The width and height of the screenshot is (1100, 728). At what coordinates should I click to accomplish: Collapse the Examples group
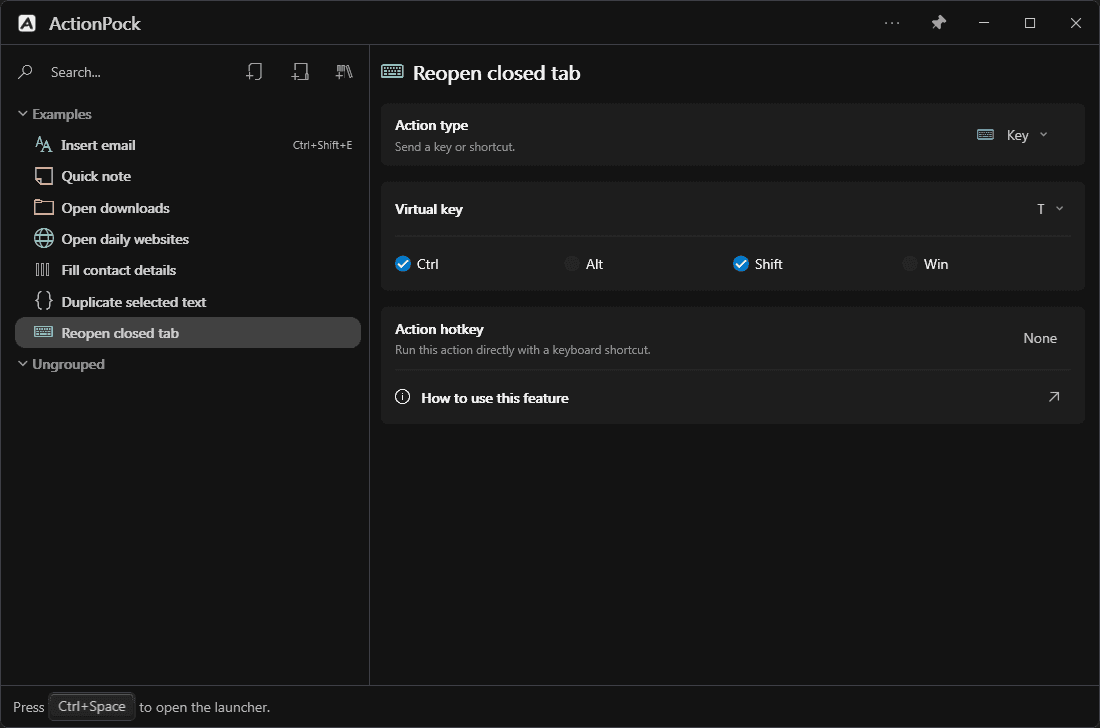(x=22, y=114)
